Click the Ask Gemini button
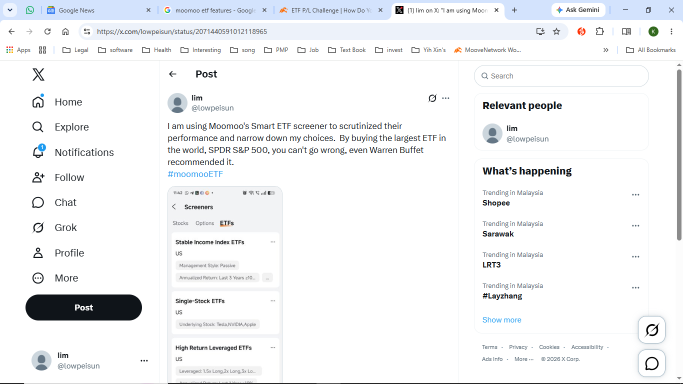683x384 pixels. click(578, 10)
